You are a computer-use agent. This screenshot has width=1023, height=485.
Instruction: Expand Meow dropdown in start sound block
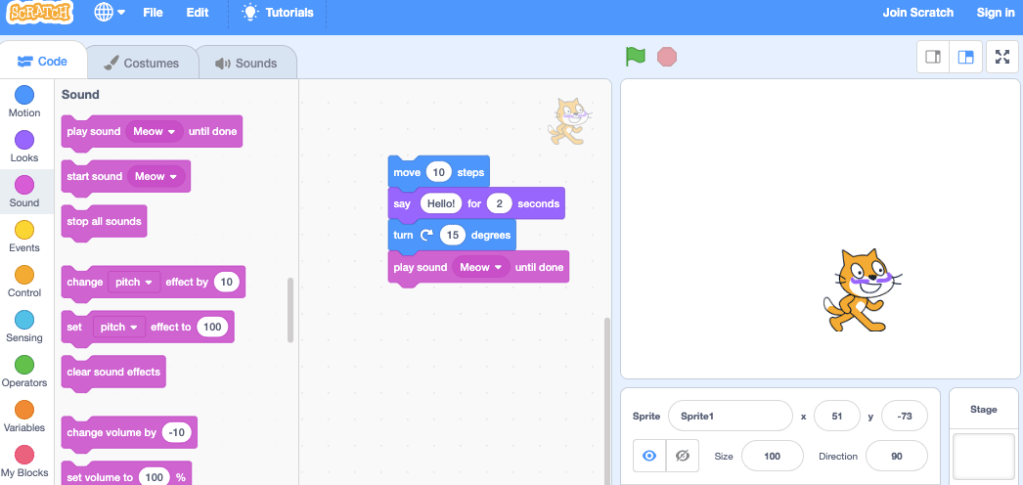(x=156, y=177)
